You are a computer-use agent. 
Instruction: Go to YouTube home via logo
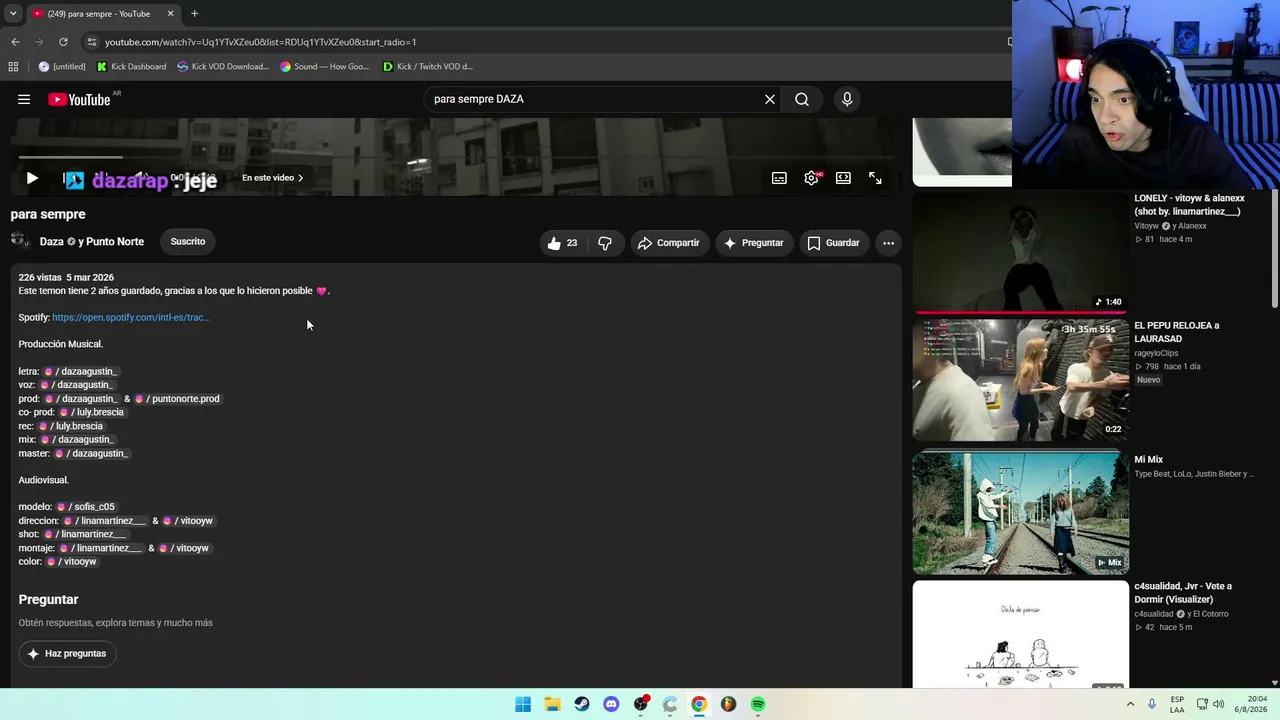[x=79, y=99]
